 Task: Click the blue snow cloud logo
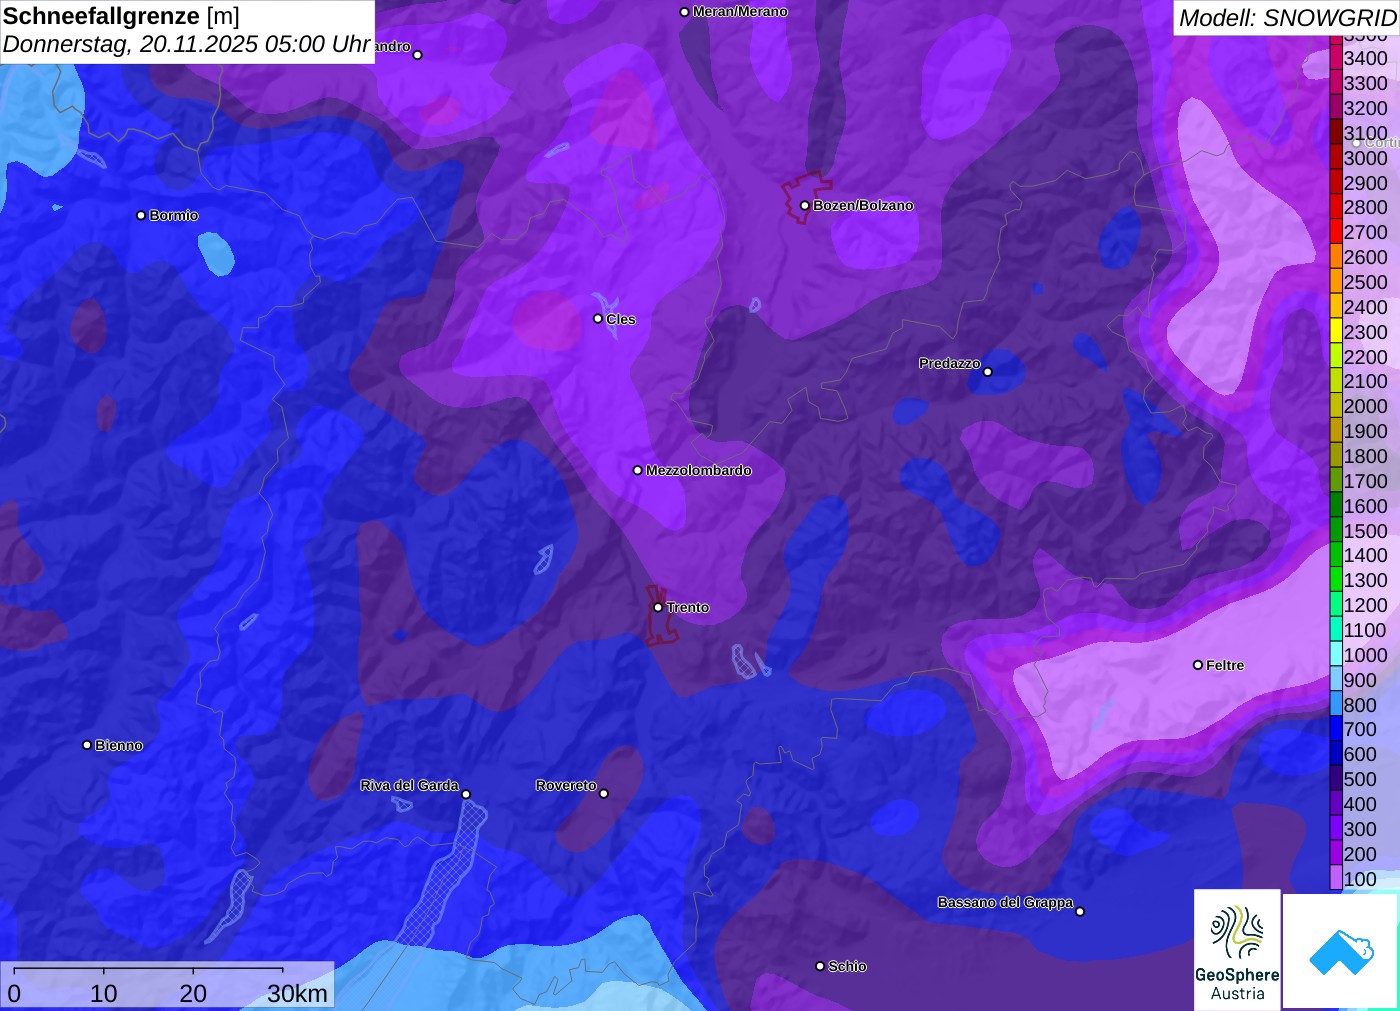click(x=1341, y=951)
